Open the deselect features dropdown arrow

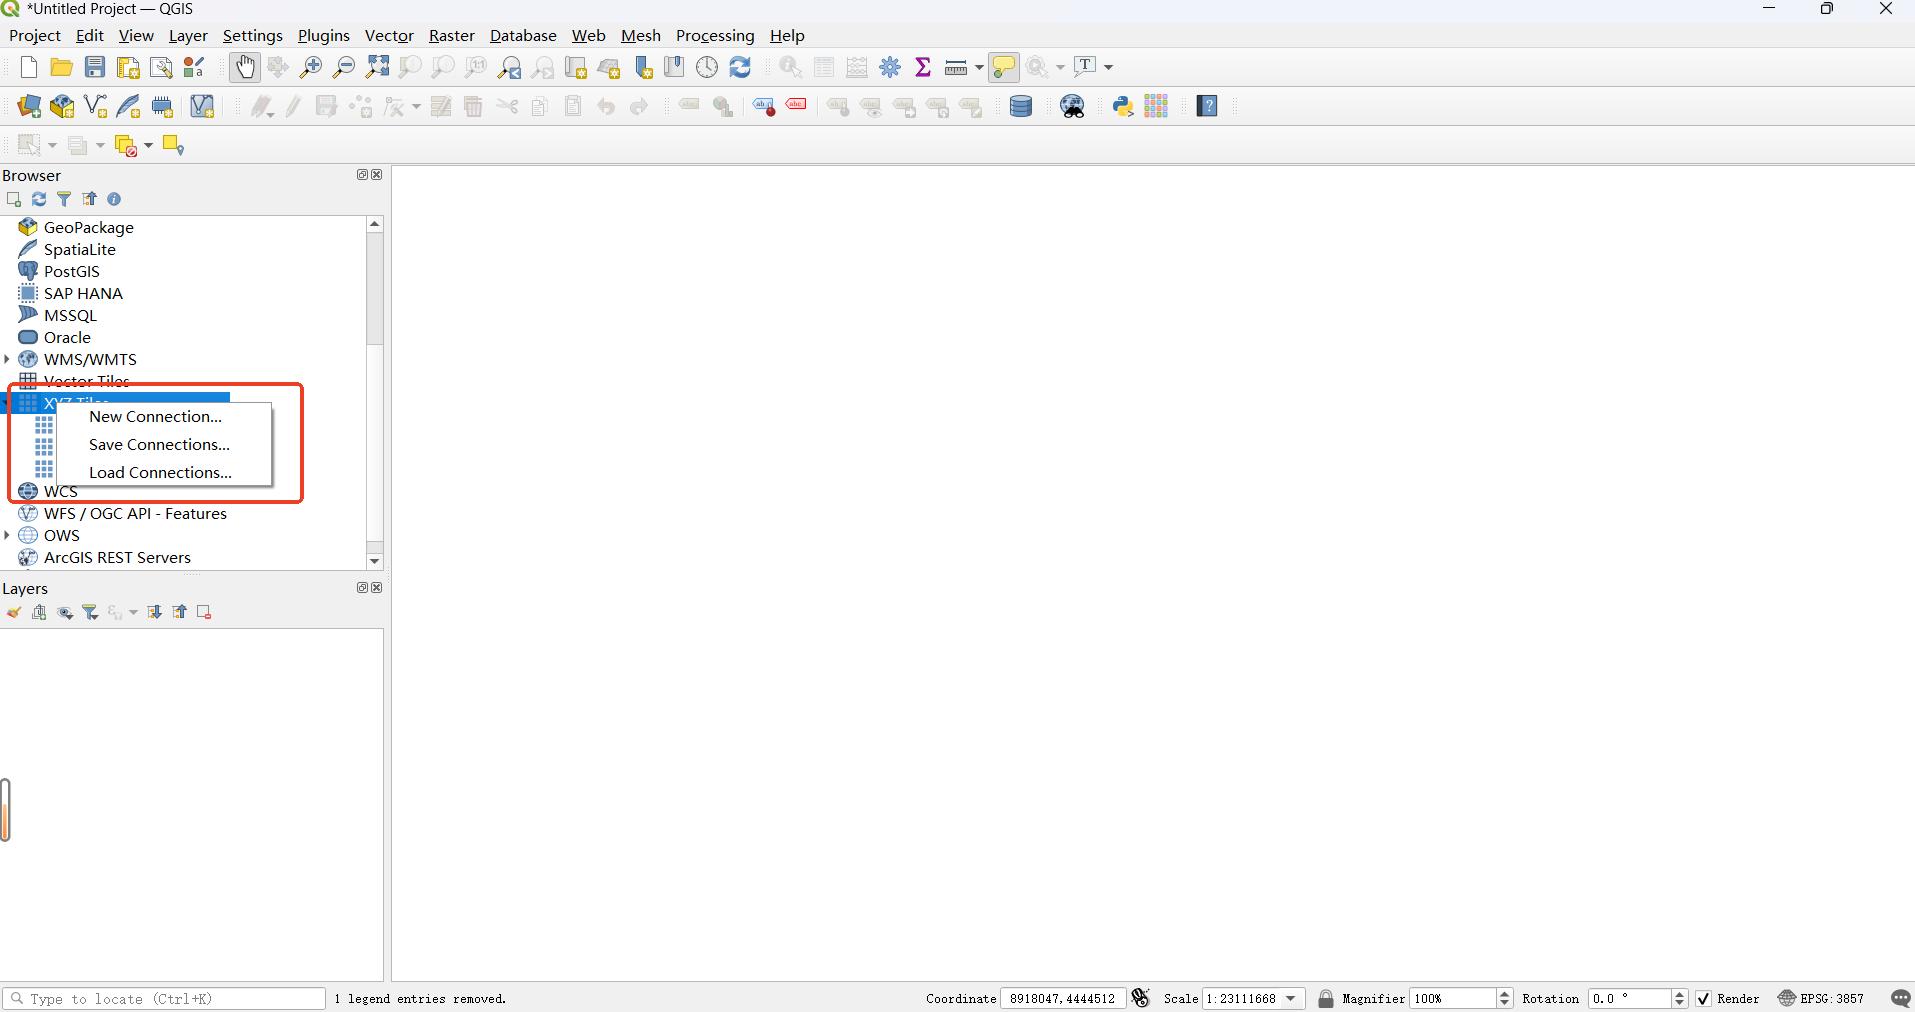[x=148, y=146]
